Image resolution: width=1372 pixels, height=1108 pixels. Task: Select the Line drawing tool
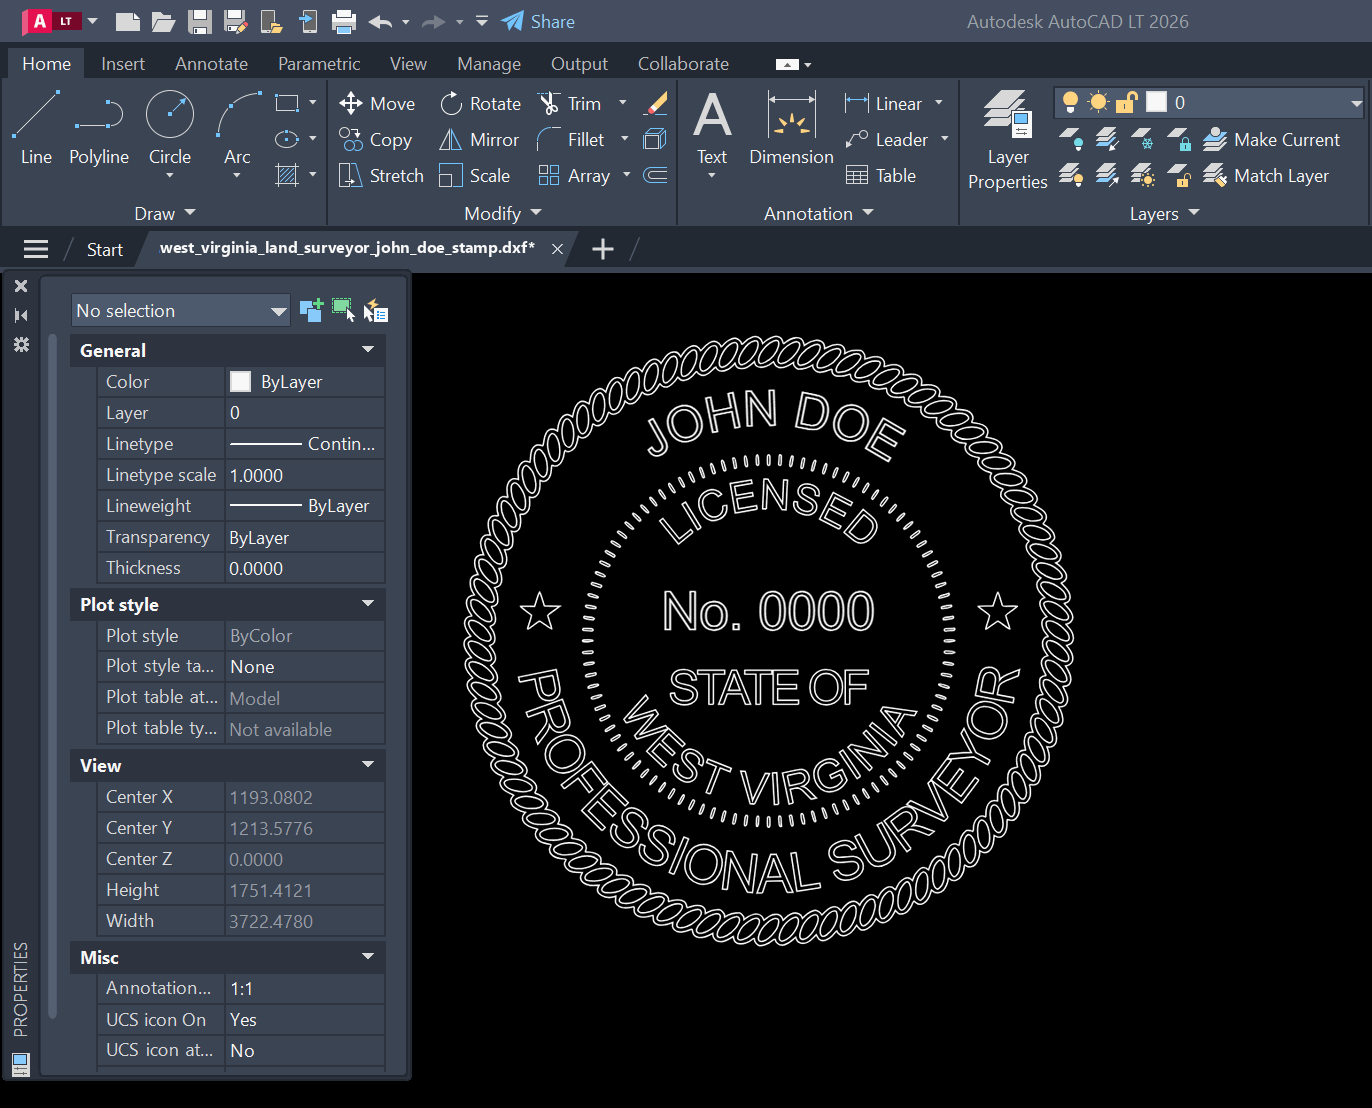click(x=36, y=128)
